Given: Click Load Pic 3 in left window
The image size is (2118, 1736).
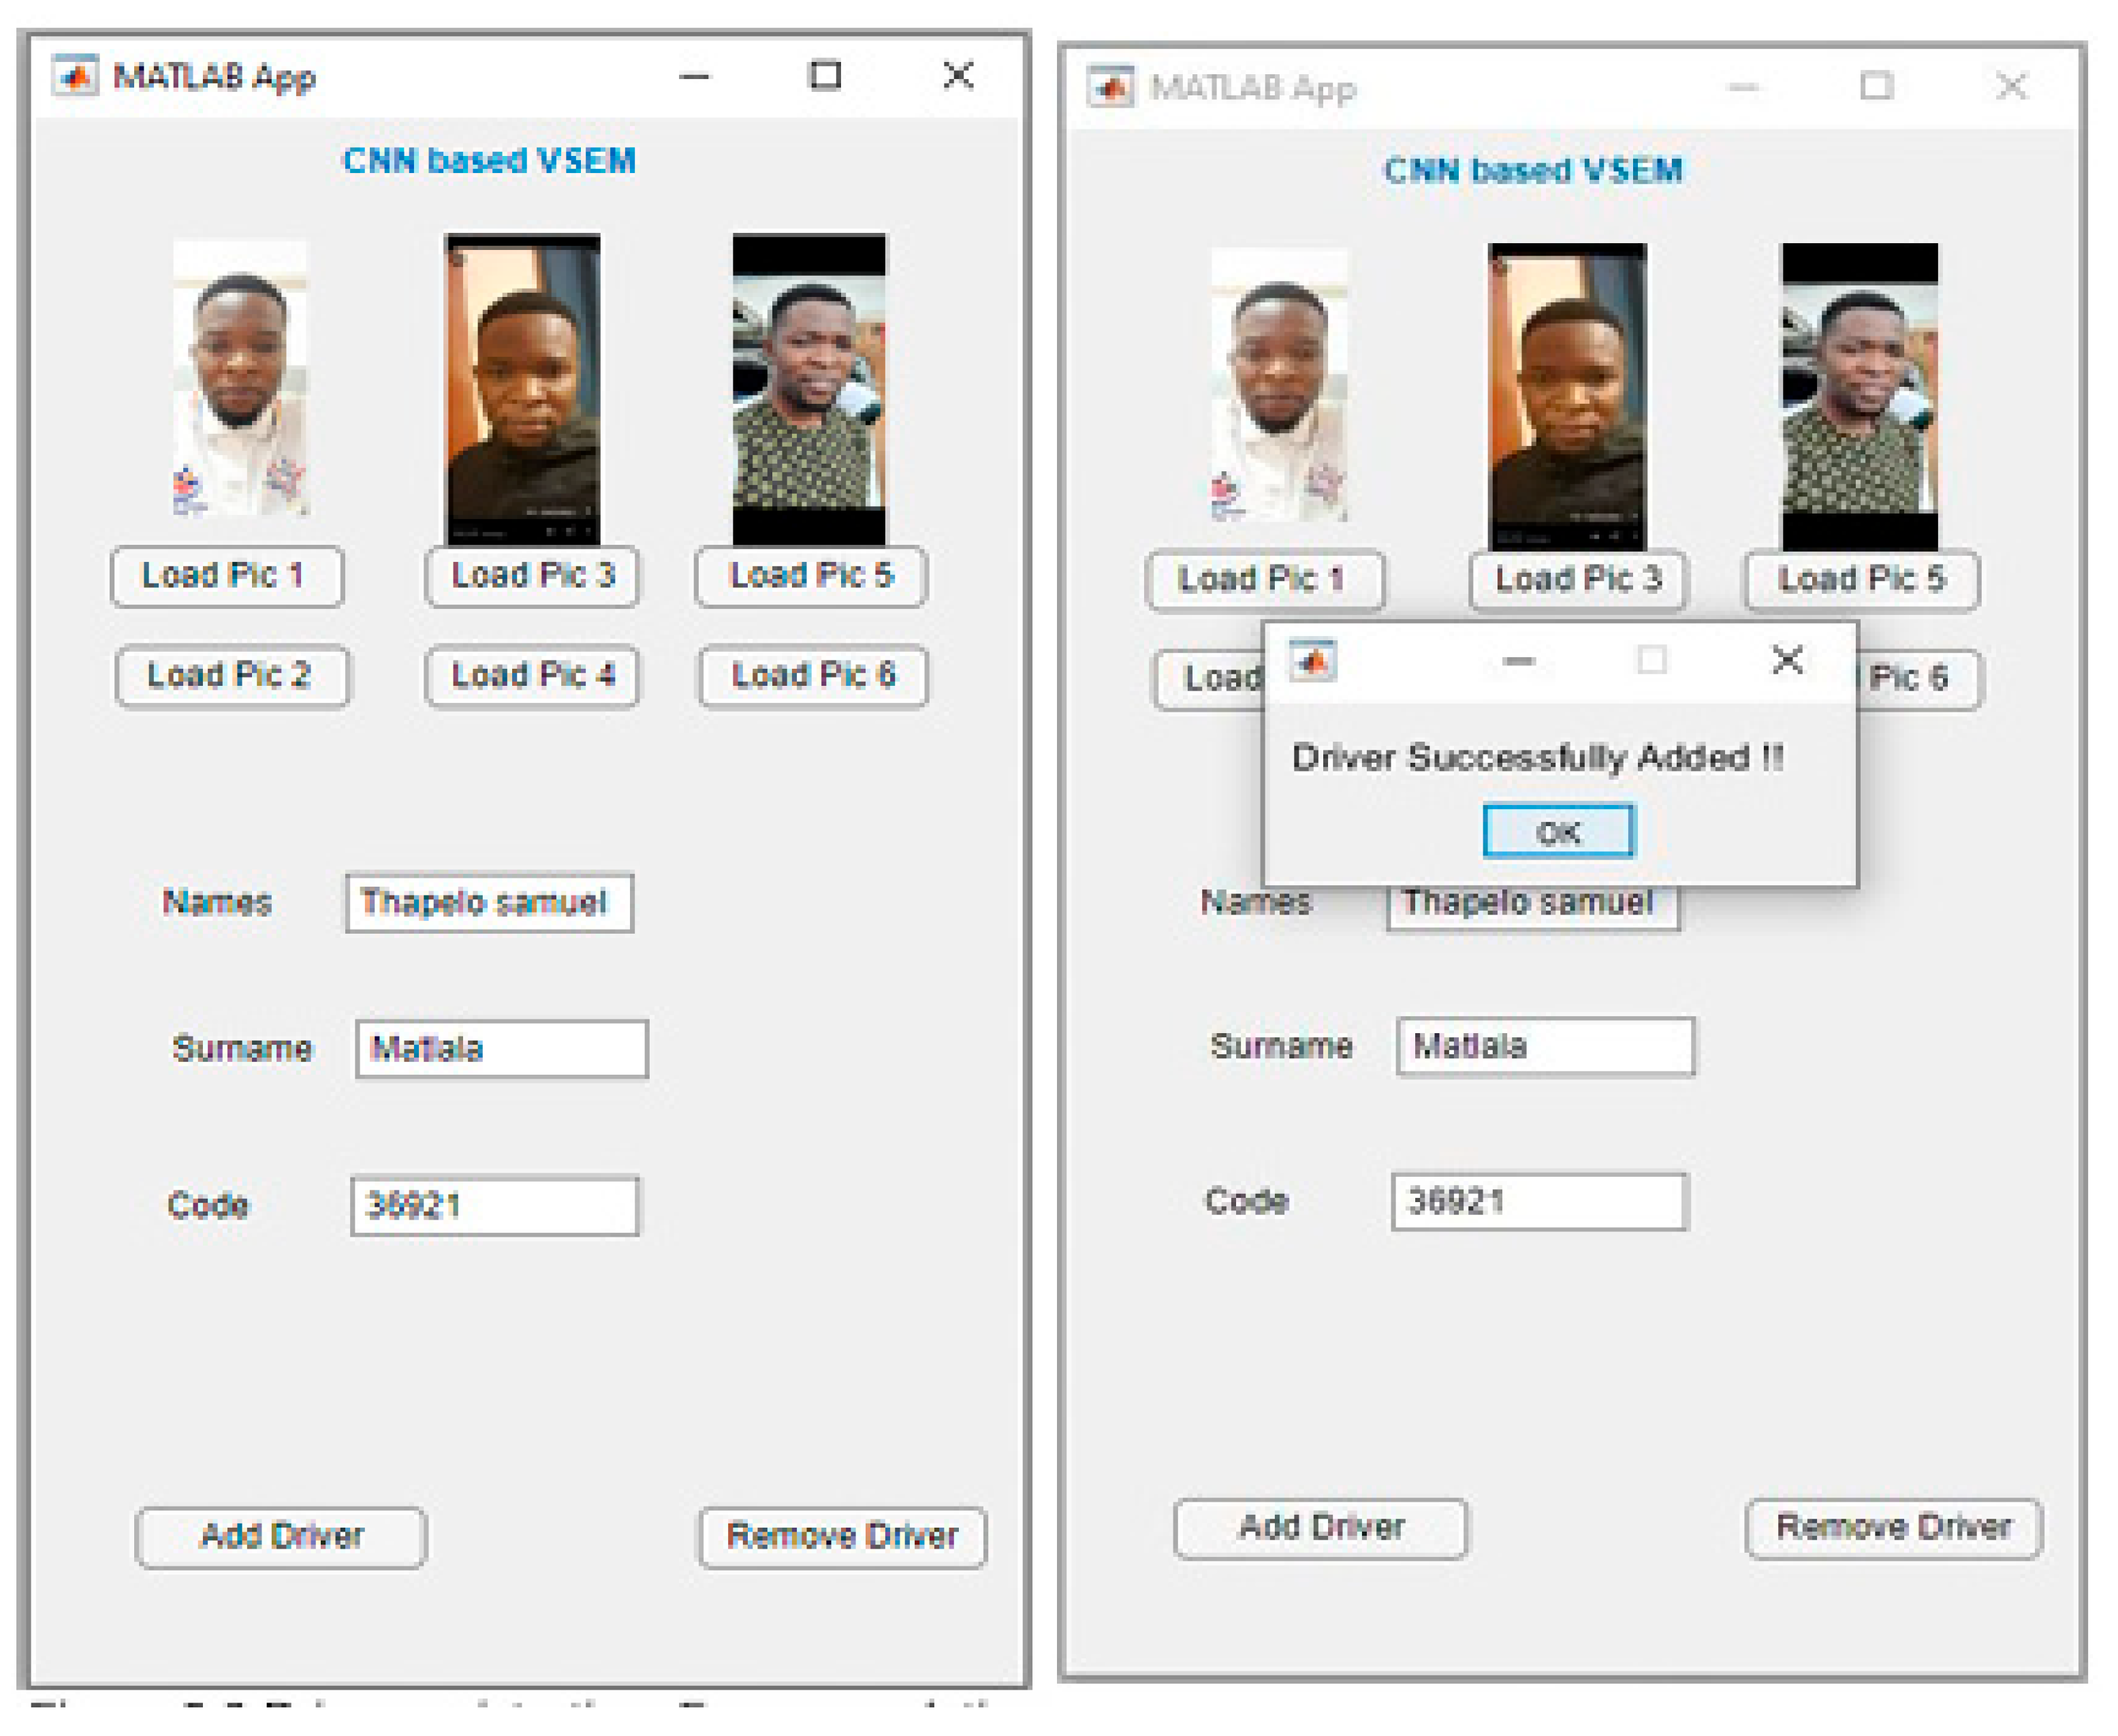Looking at the screenshot, I should point(532,576).
